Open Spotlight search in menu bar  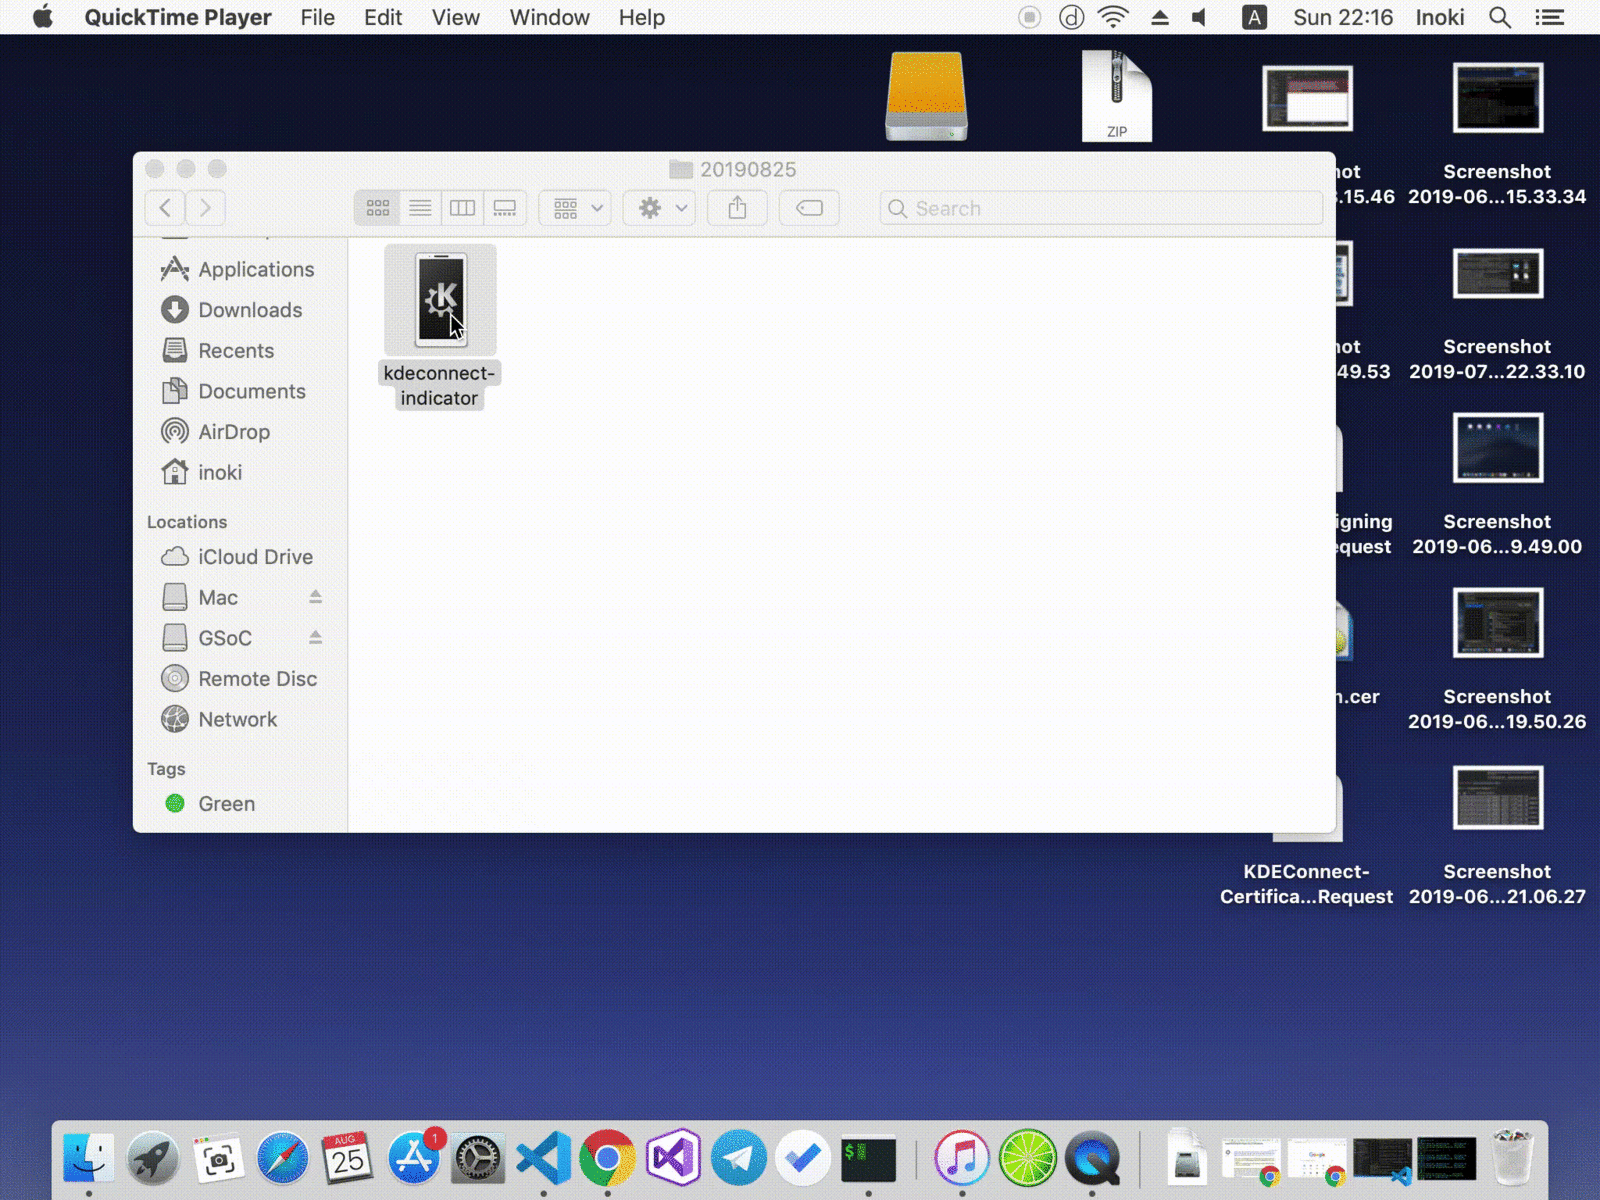(1499, 17)
